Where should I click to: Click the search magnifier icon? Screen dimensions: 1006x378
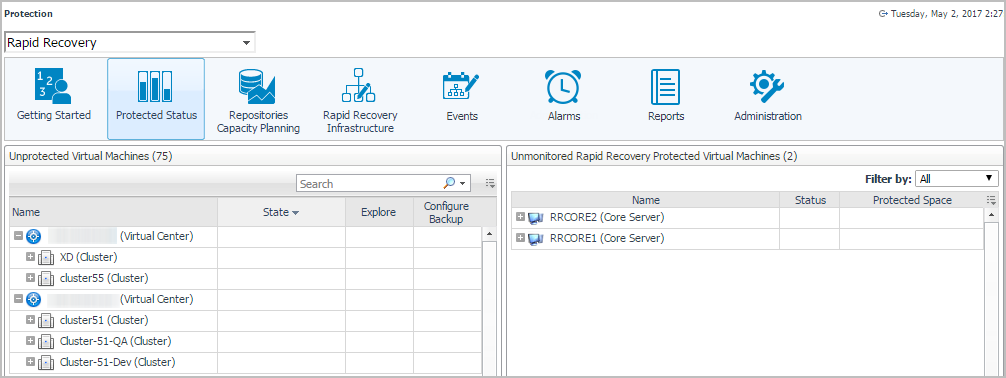(449, 184)
